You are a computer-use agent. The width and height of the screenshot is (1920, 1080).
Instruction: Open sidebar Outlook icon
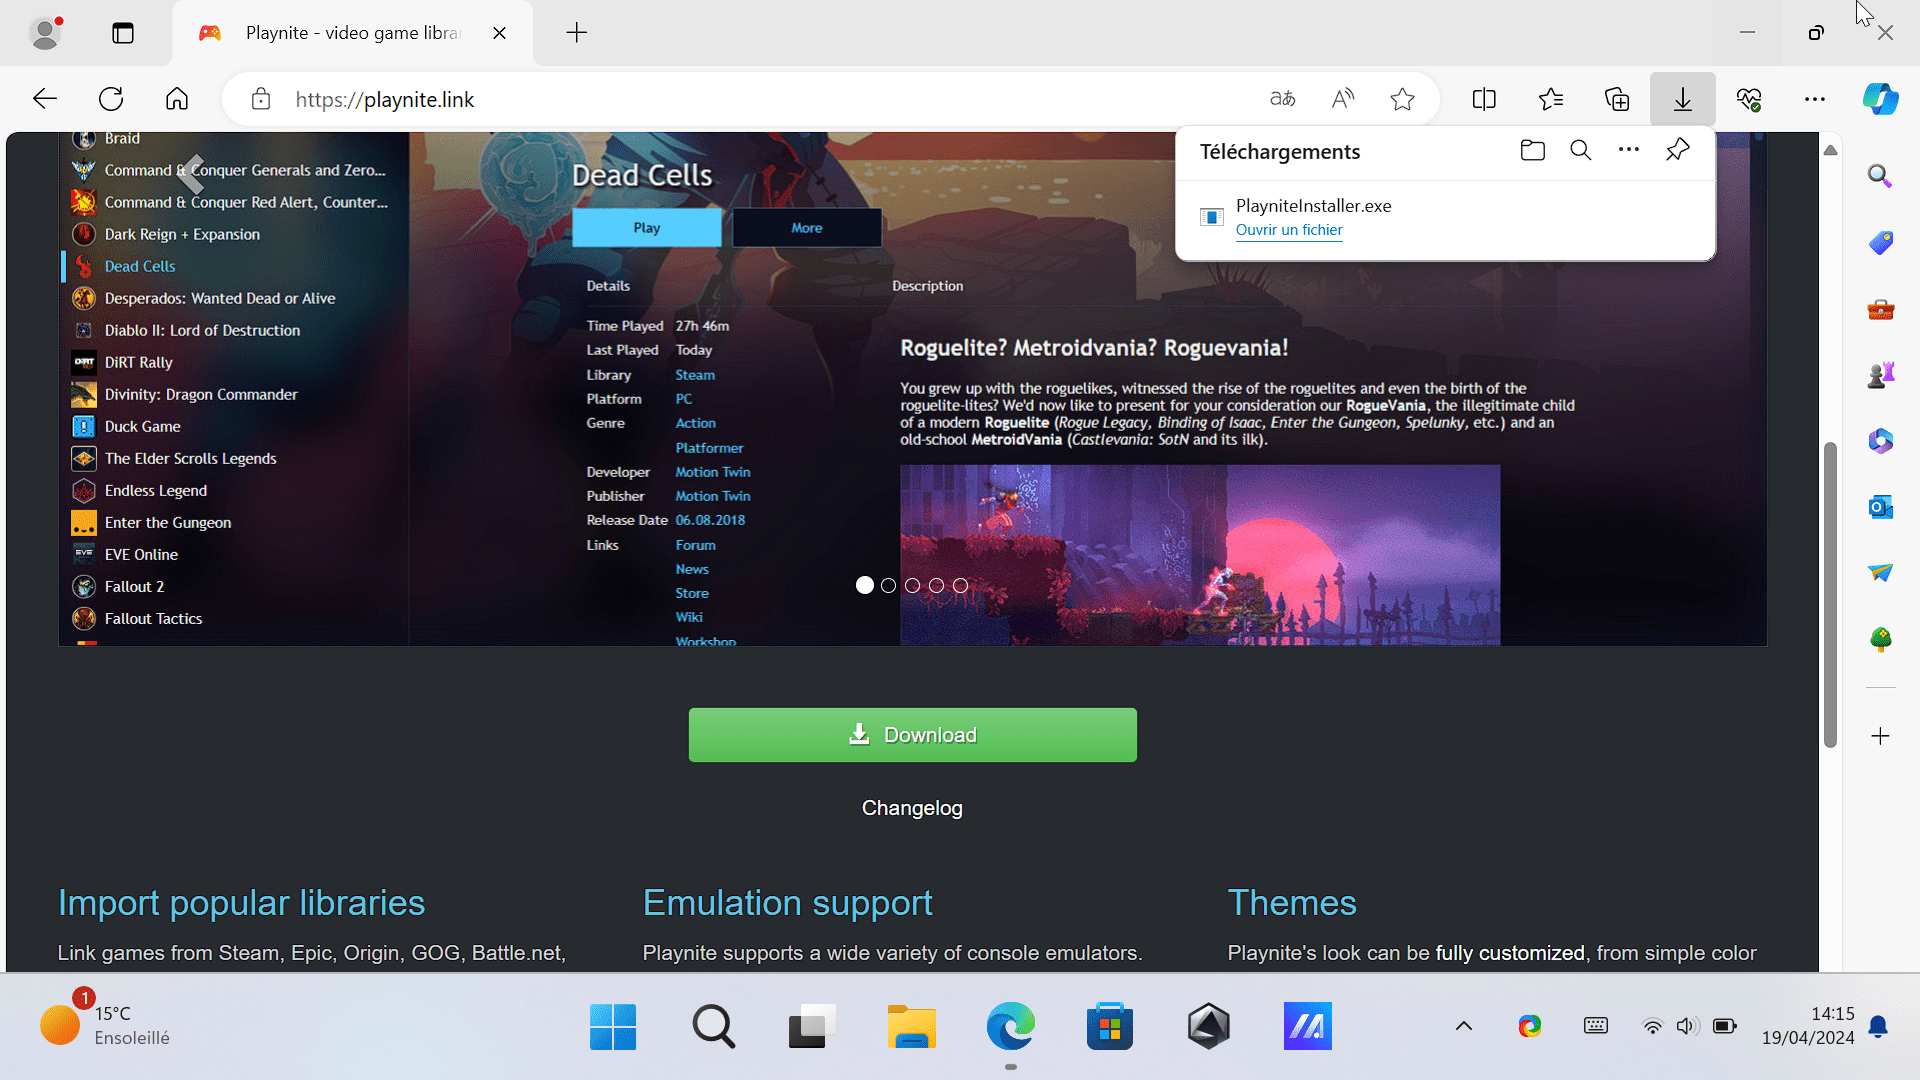1881,507
